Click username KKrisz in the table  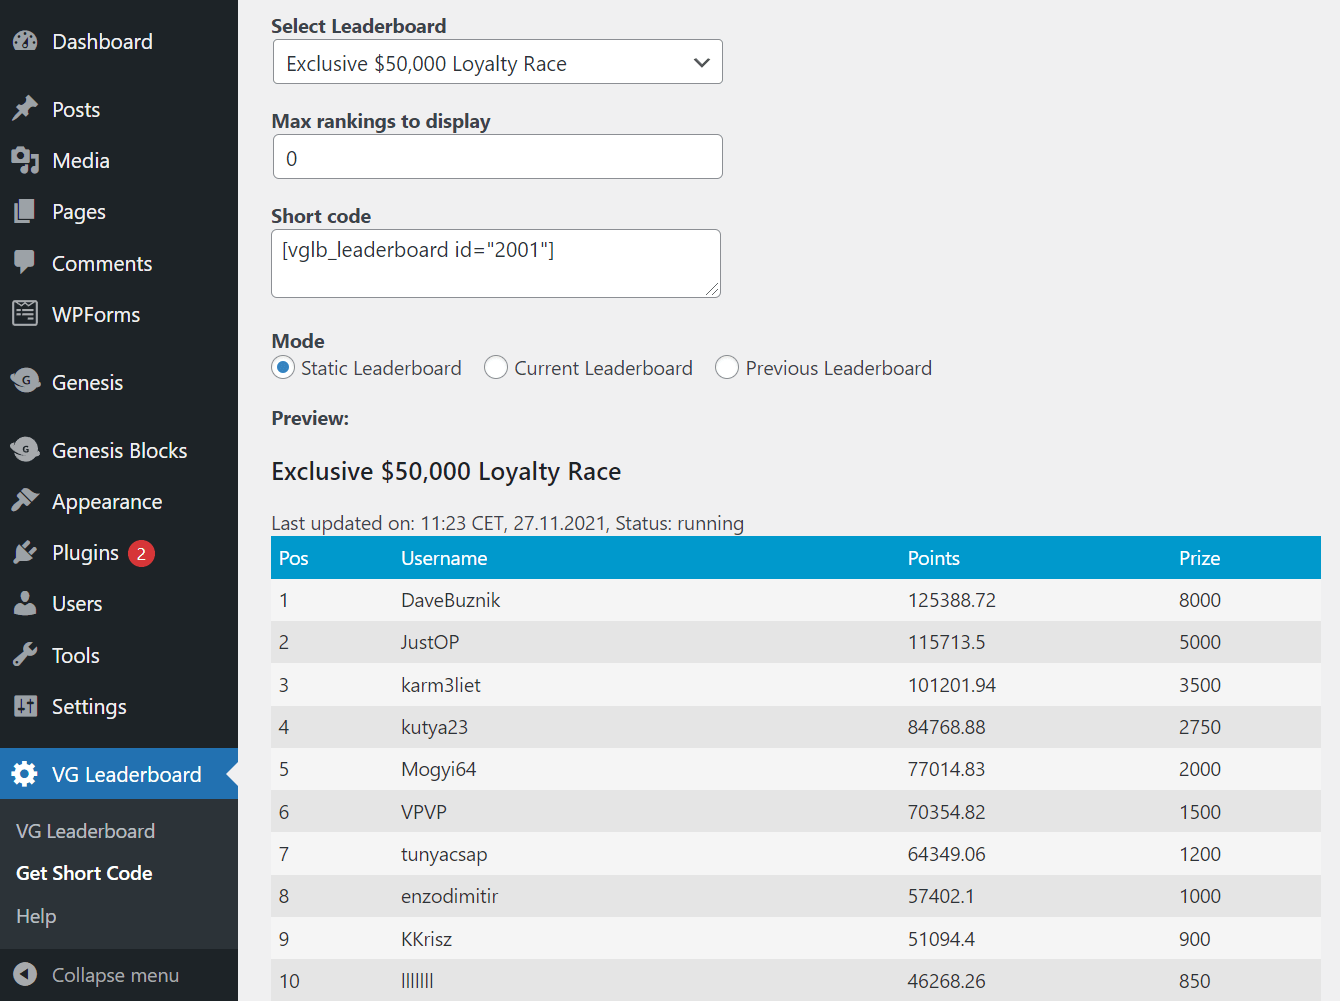click(x=426, y=939)
